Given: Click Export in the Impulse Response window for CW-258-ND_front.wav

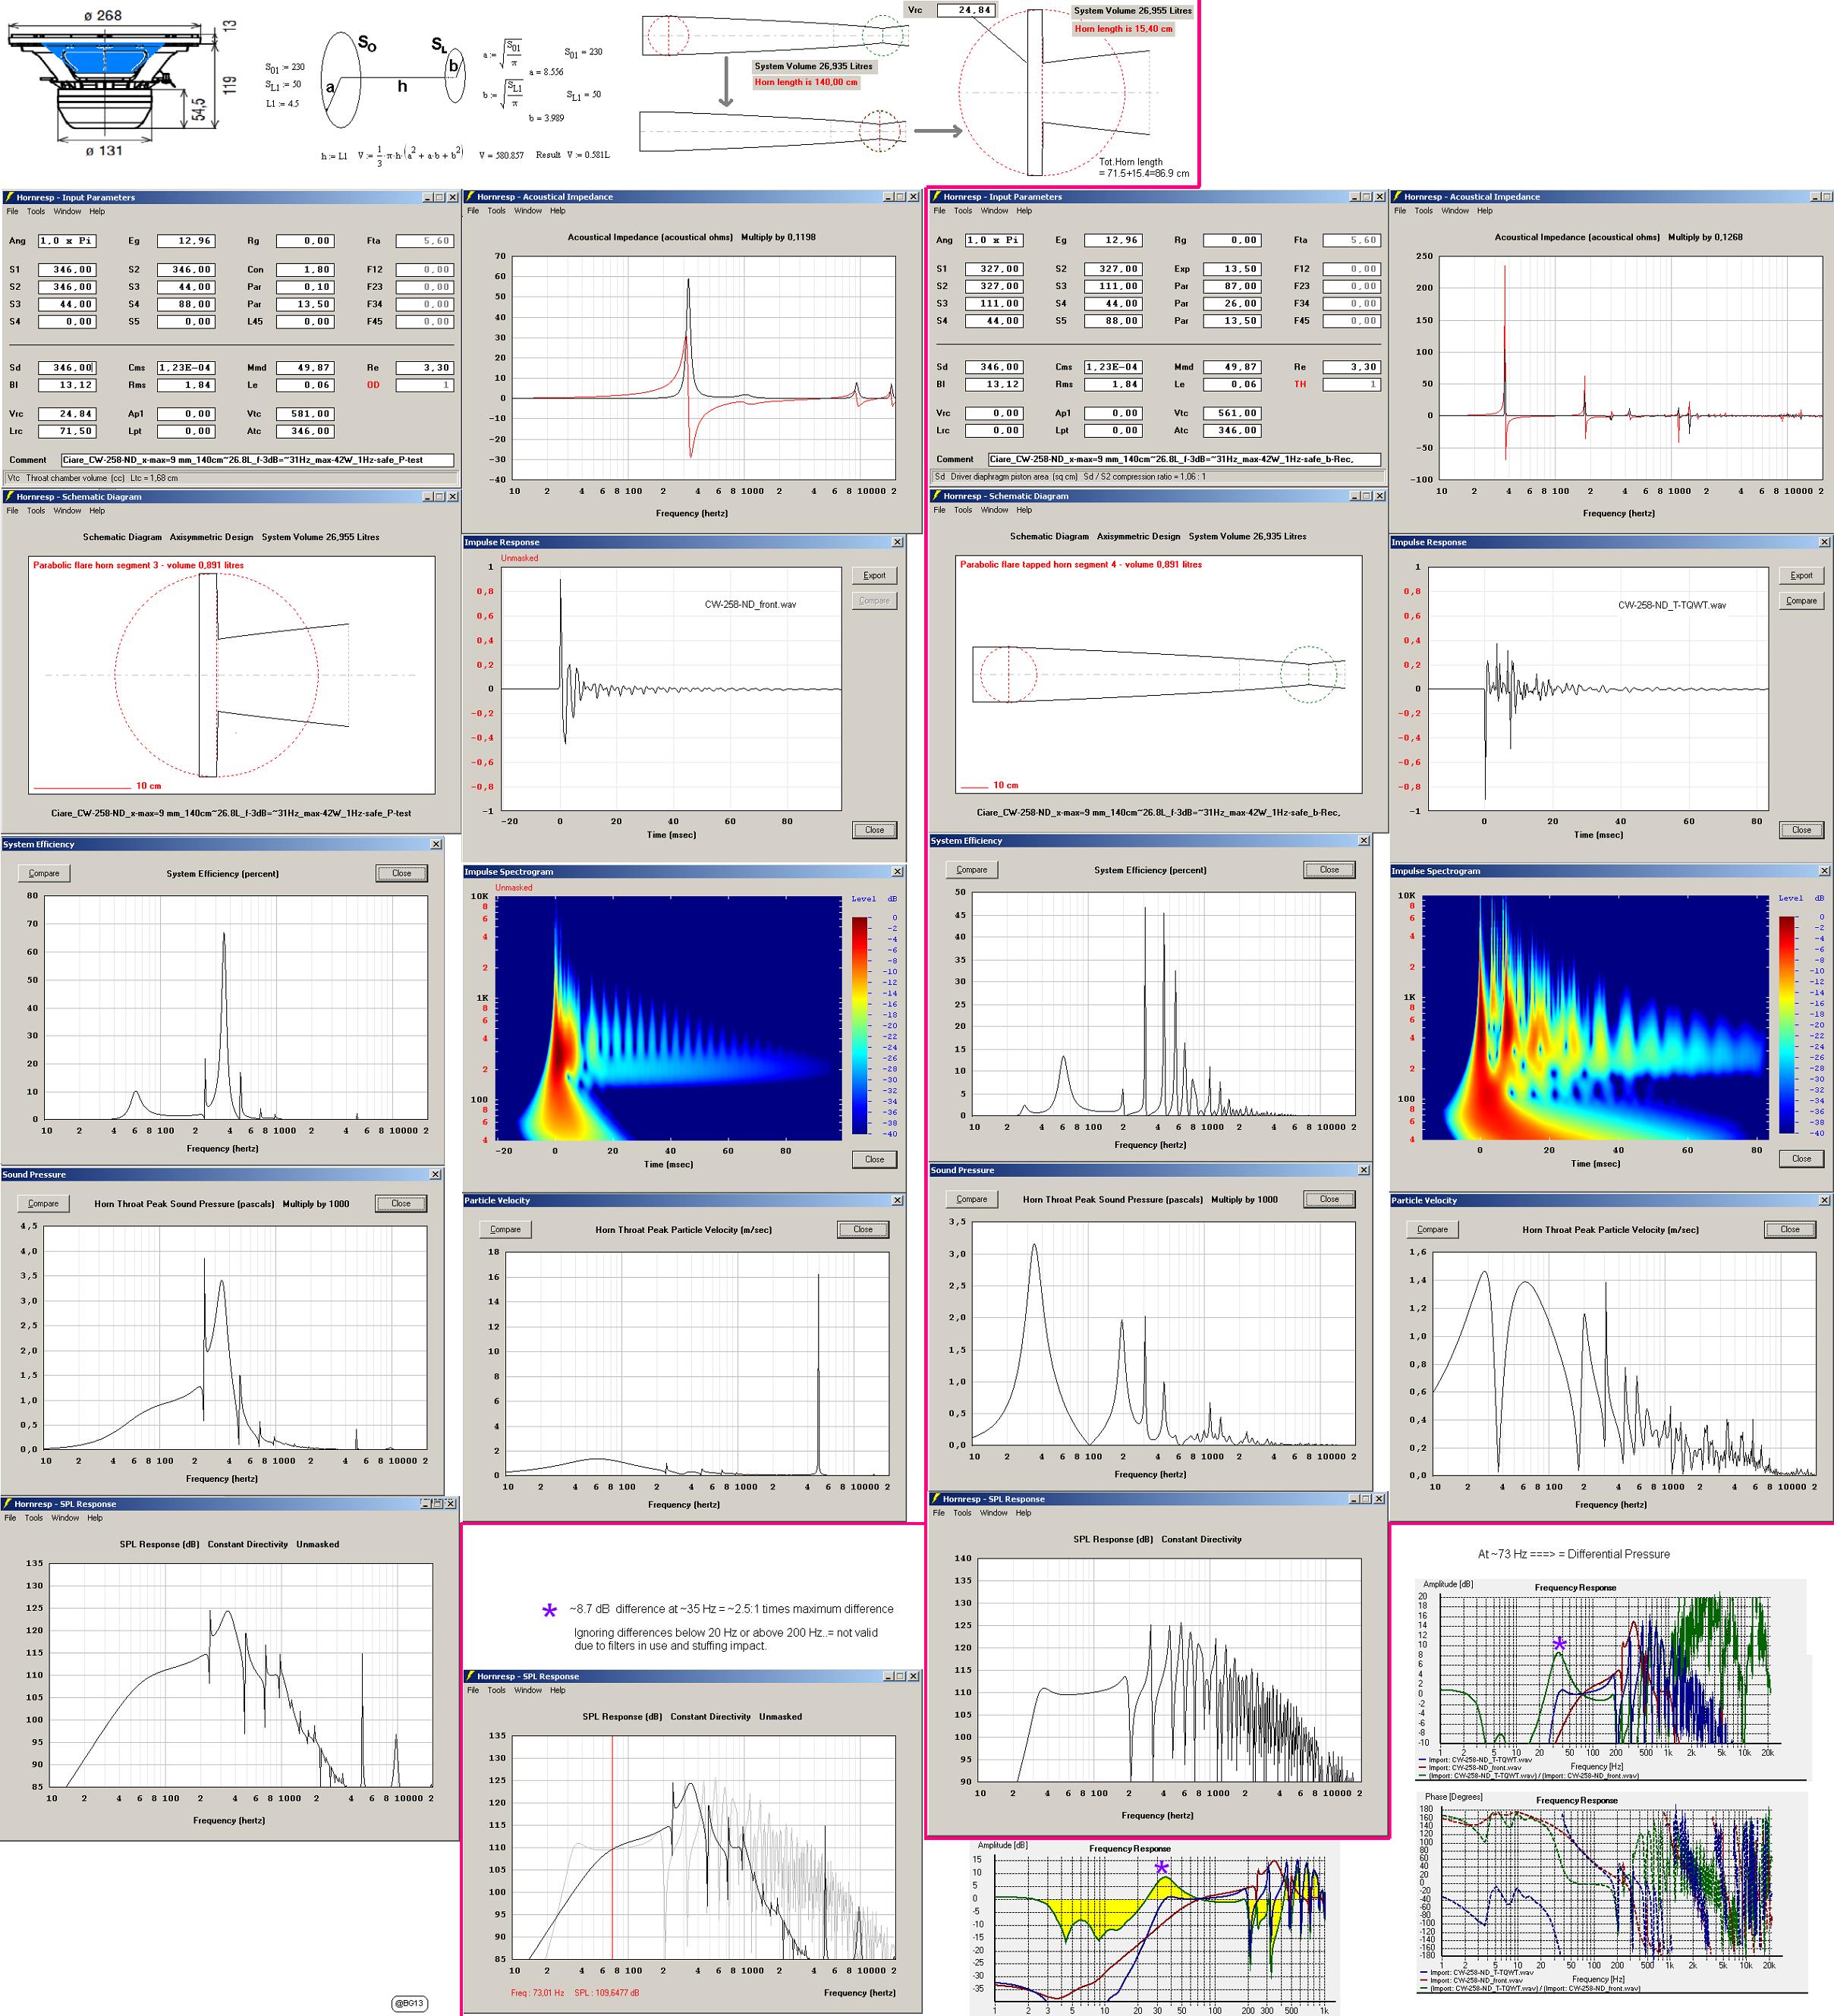Looking at the screenshot, I should 874,575.
